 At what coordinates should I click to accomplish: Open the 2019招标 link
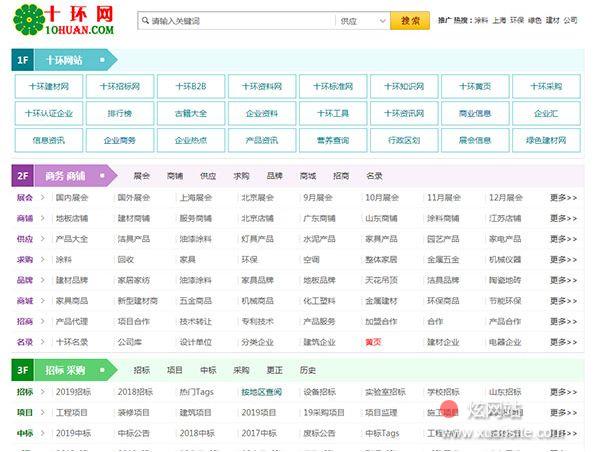pos(73,392)
